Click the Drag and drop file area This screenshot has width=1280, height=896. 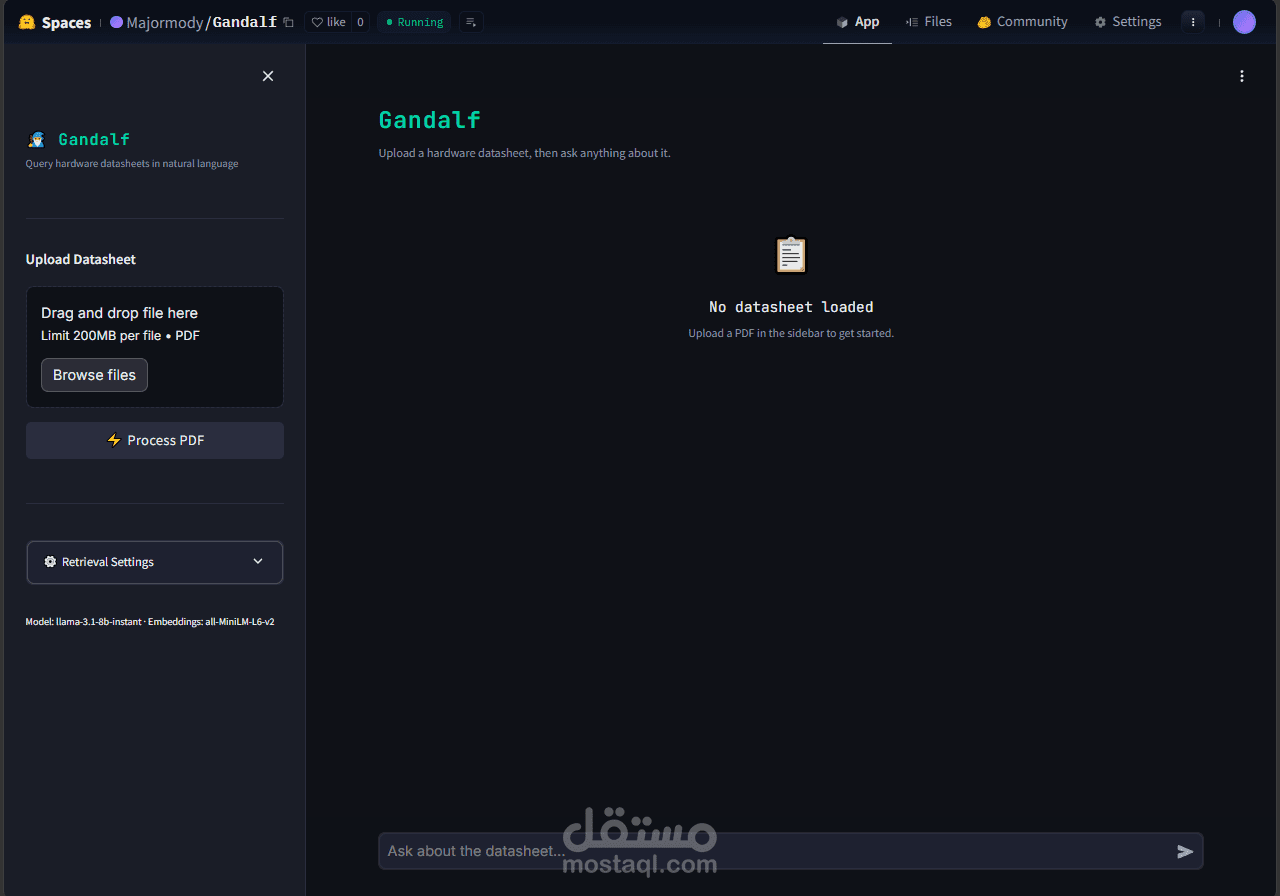(x=155, y=347)
